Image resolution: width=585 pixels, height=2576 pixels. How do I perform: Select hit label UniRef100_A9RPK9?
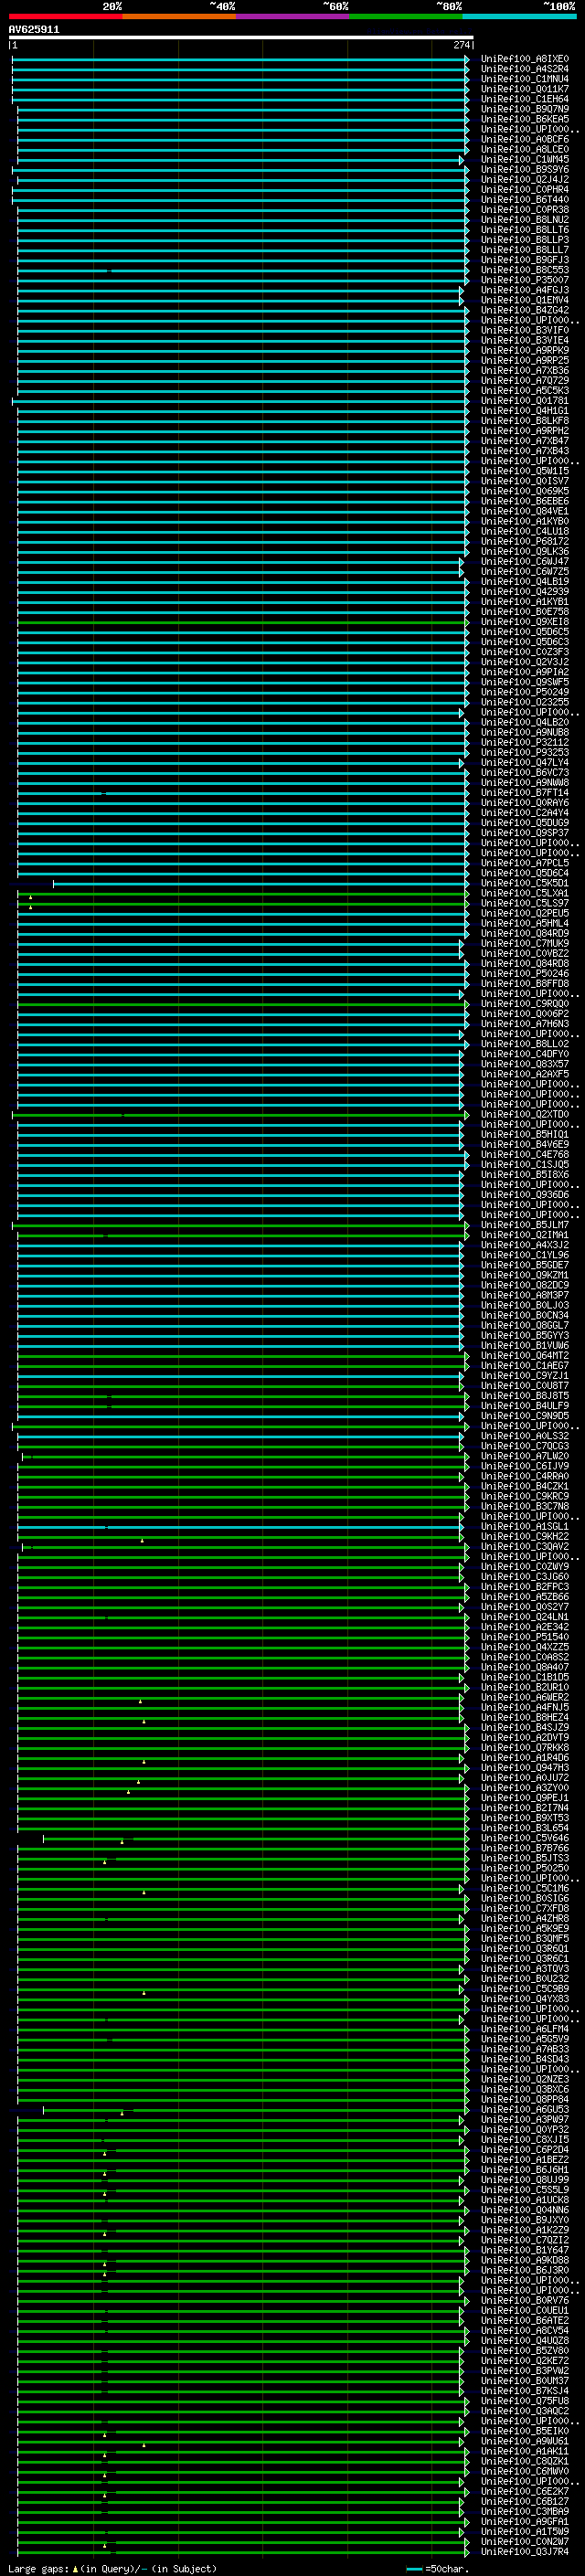click(525, 351)
